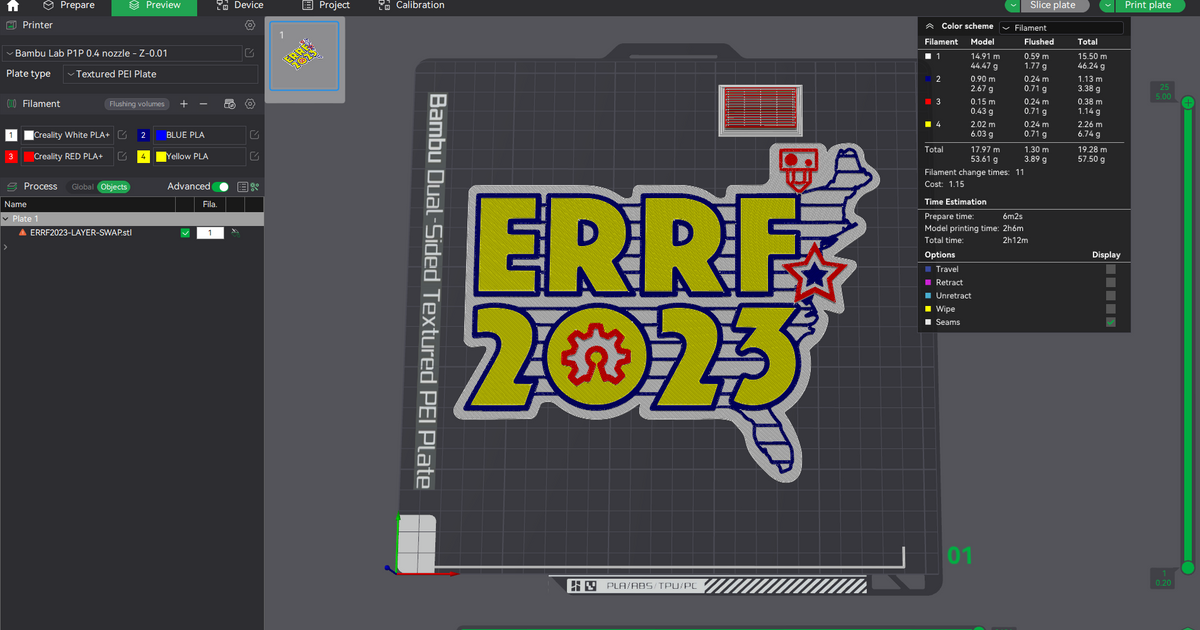Add a new filament with the plus icon

[x=184, y=103]
